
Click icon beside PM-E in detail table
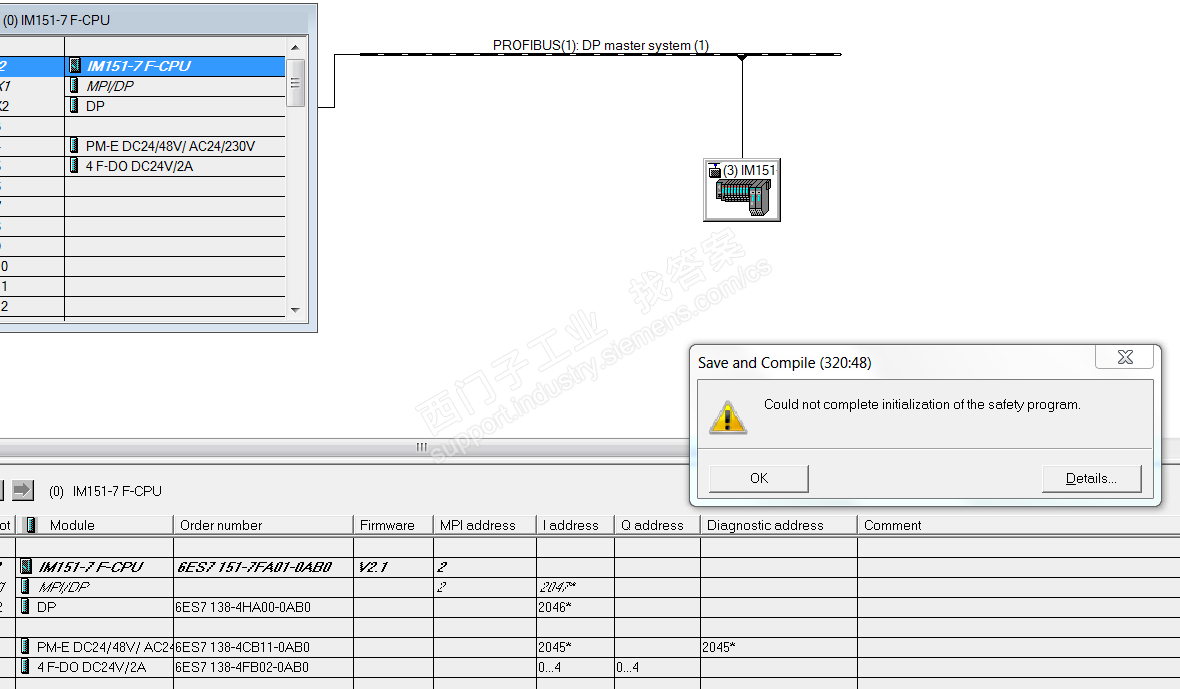(26, 646)
